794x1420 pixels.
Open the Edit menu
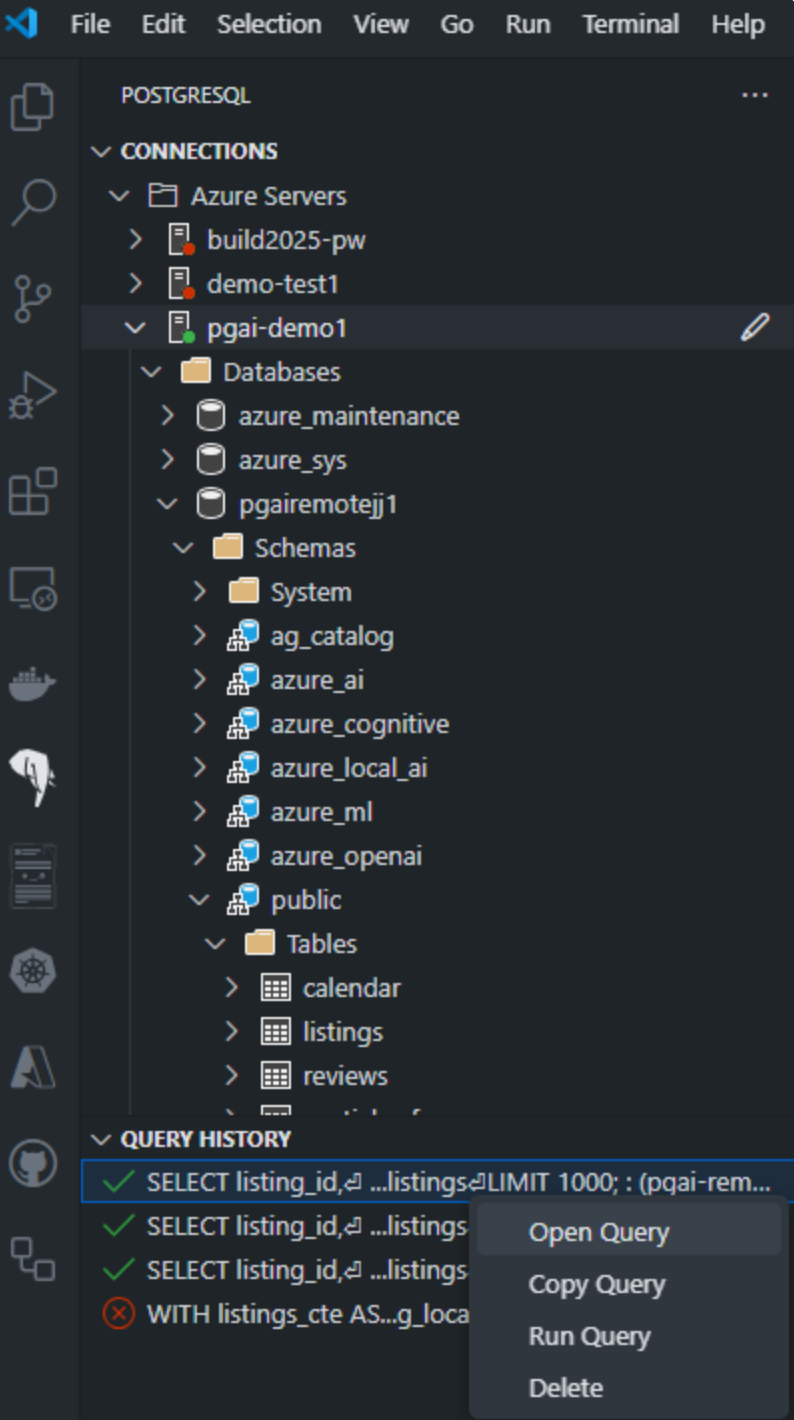coord(164,24)
